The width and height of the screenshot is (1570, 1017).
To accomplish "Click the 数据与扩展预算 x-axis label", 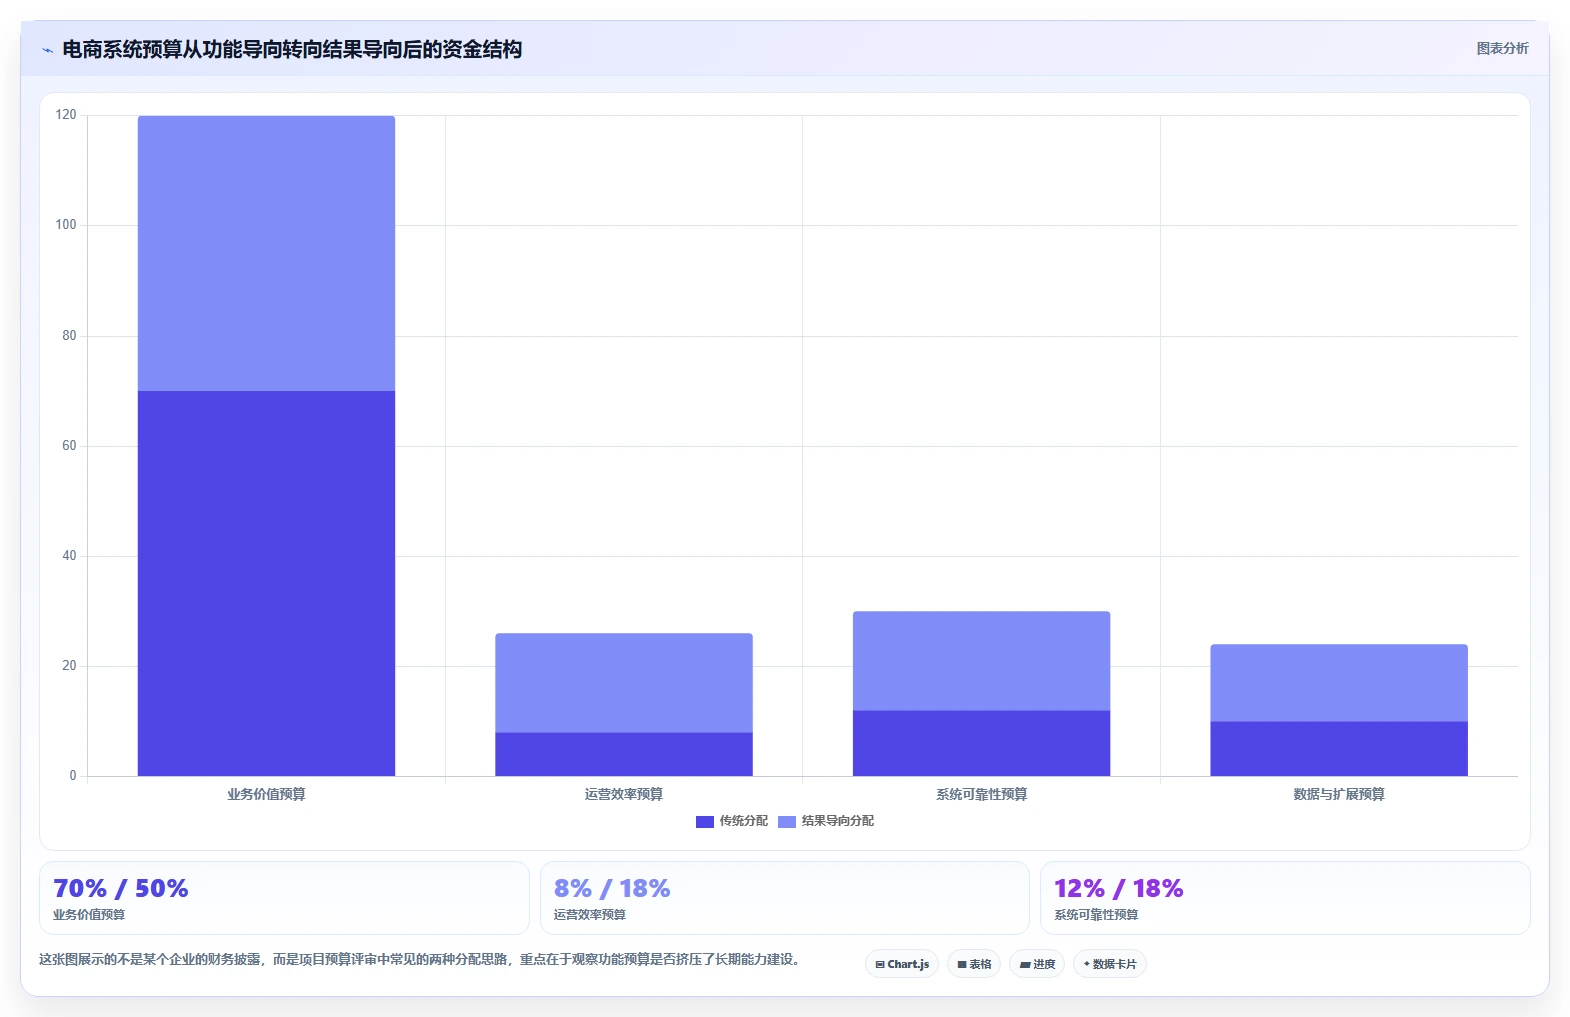I will 1339,794.
